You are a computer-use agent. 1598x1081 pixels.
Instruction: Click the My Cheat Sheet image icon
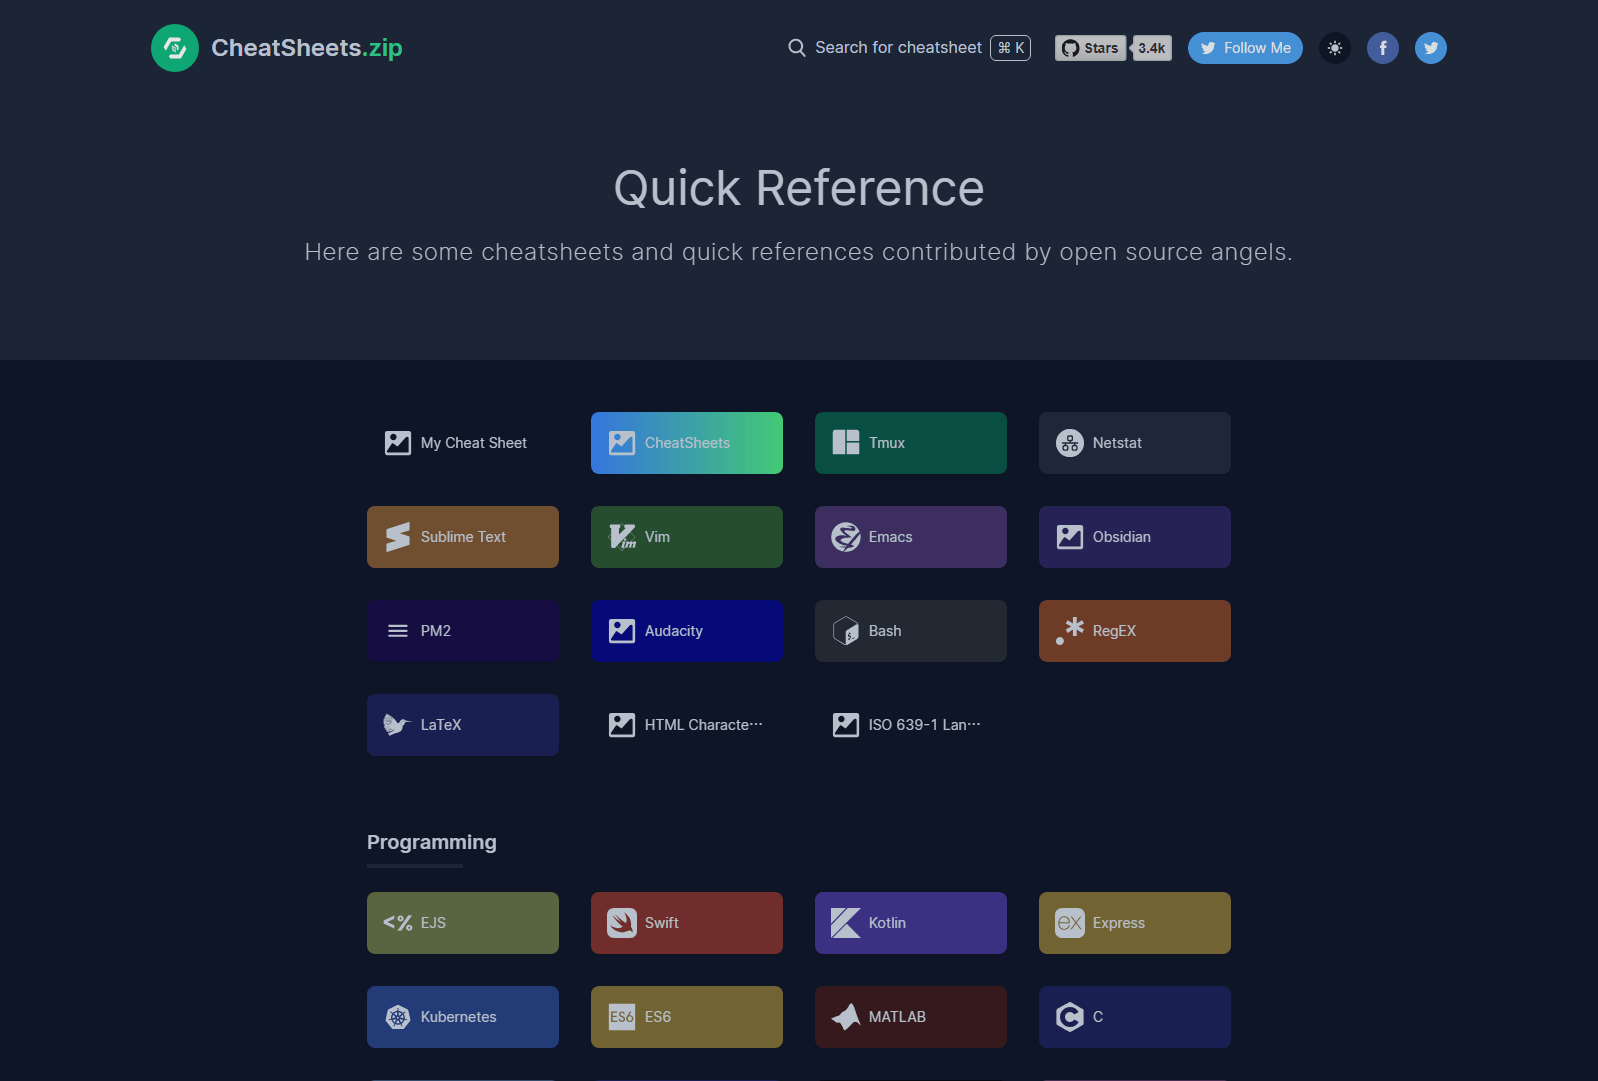tap(398, 443)
